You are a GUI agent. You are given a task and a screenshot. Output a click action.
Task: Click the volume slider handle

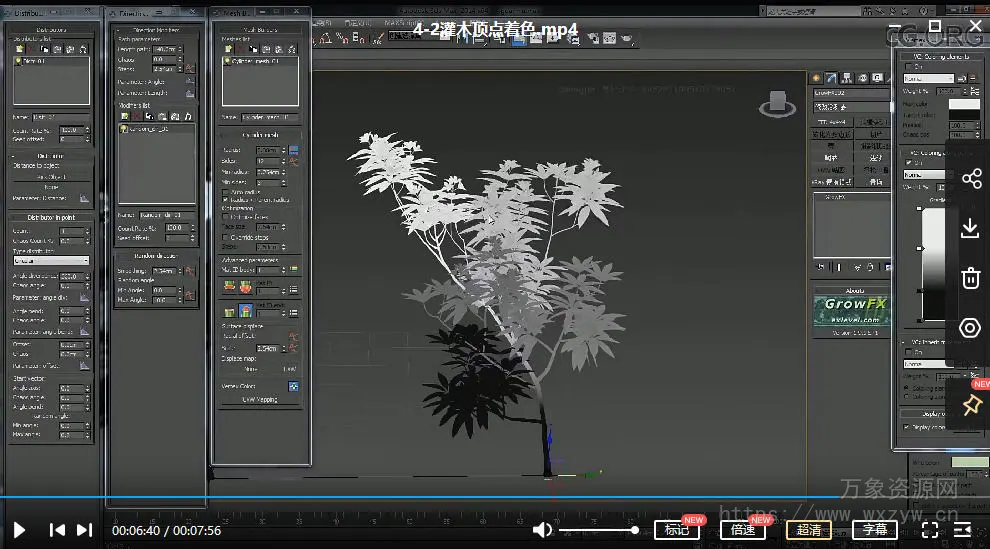click(x=635, y=530)
